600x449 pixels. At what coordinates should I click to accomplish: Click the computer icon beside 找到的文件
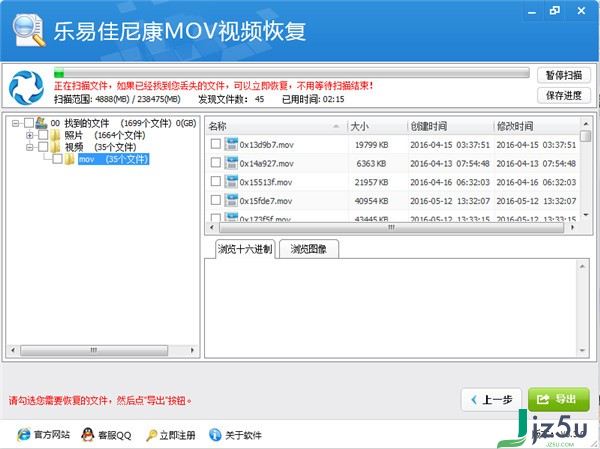tap(41, 123)
